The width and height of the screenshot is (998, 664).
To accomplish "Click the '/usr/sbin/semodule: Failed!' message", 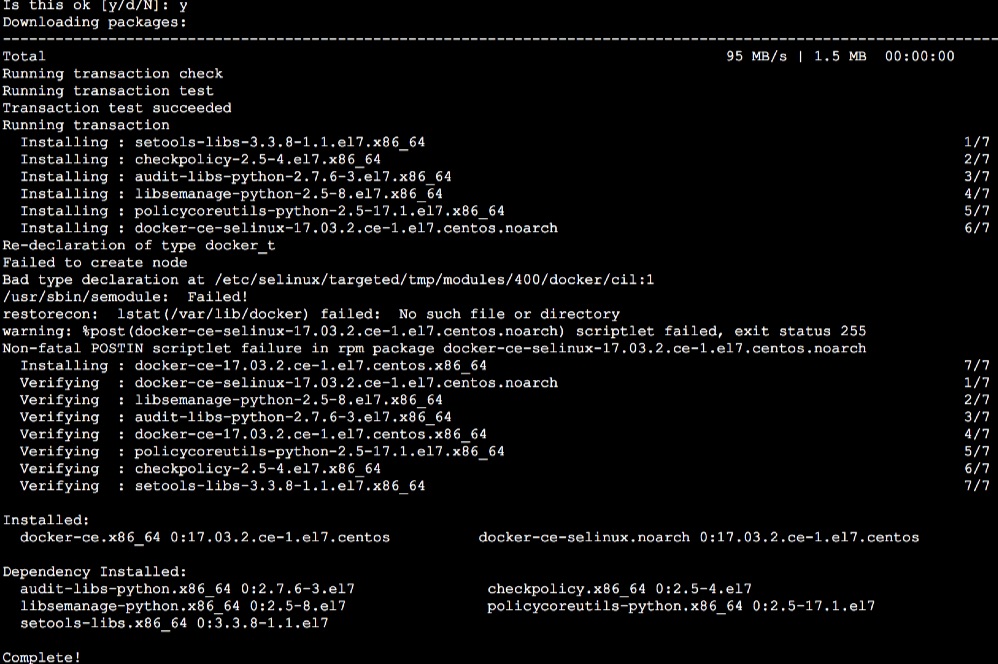I will click(125, 297).
